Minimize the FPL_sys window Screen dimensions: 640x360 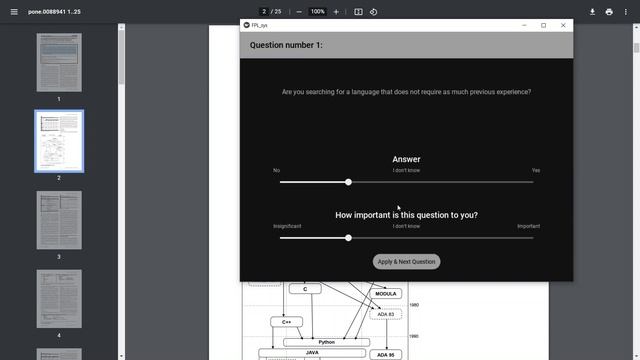coord(524,25)
